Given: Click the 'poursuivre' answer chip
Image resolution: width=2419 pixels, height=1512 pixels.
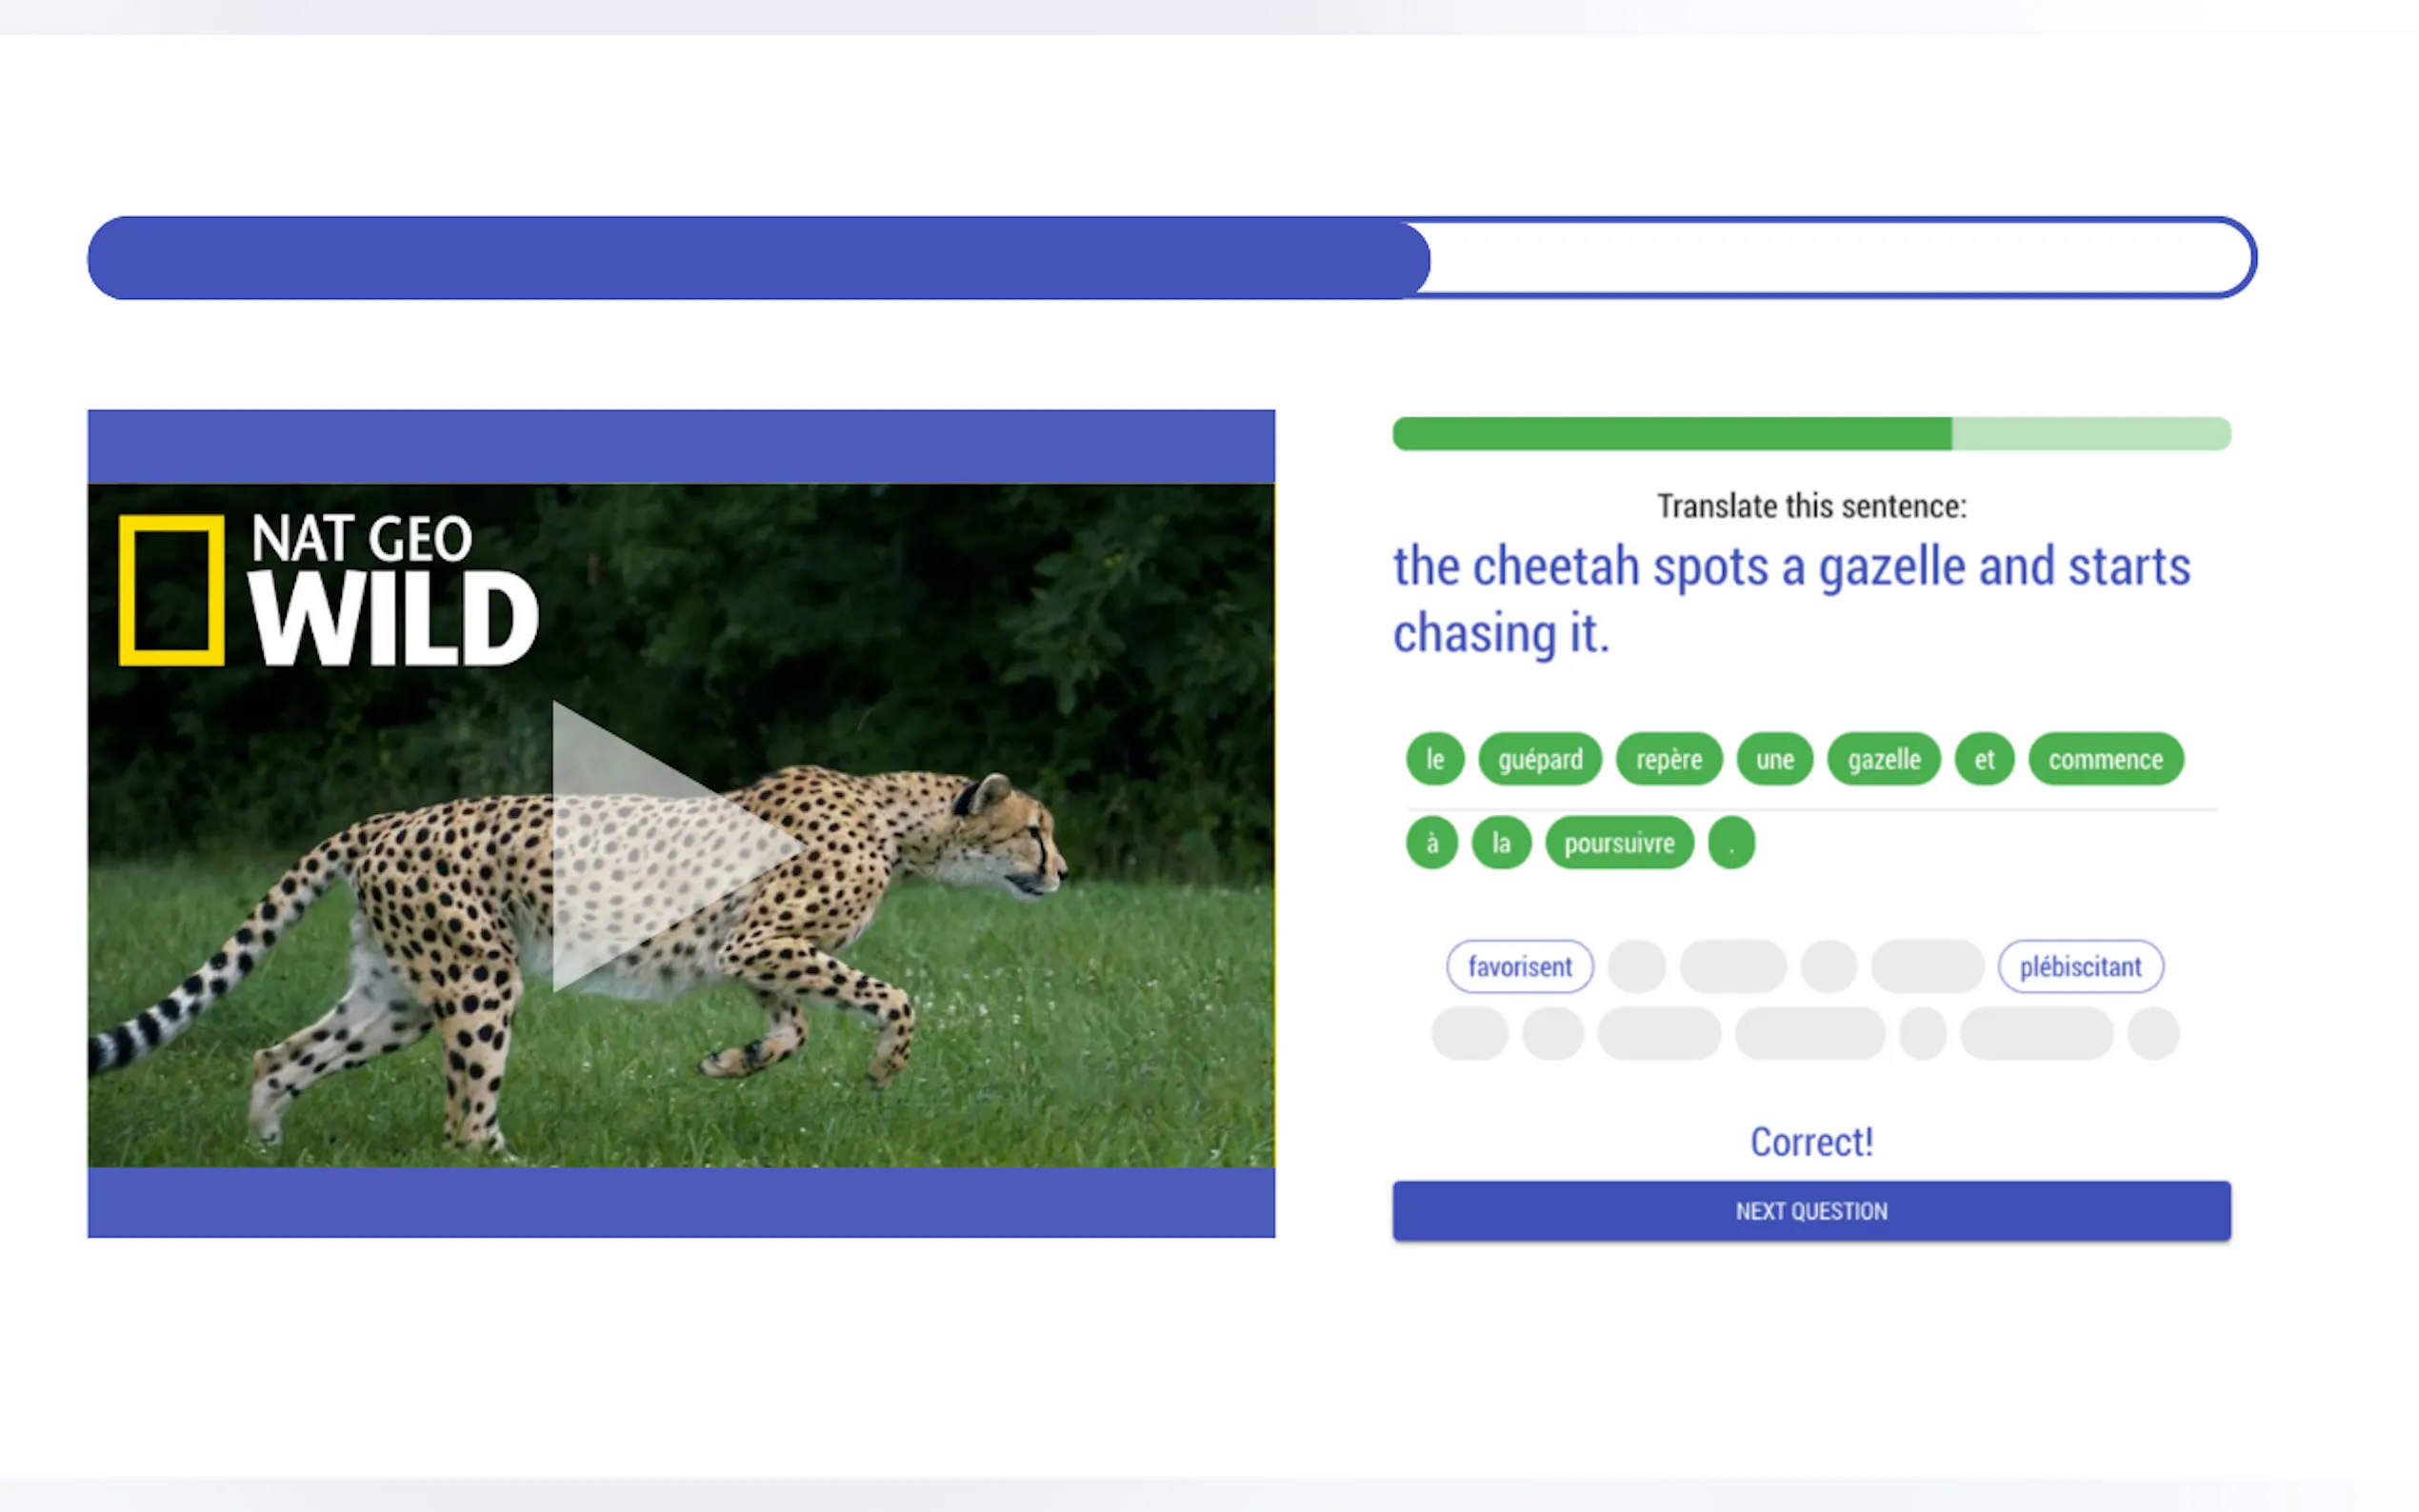Looking at the screenshot, I should click(1618, 843).
